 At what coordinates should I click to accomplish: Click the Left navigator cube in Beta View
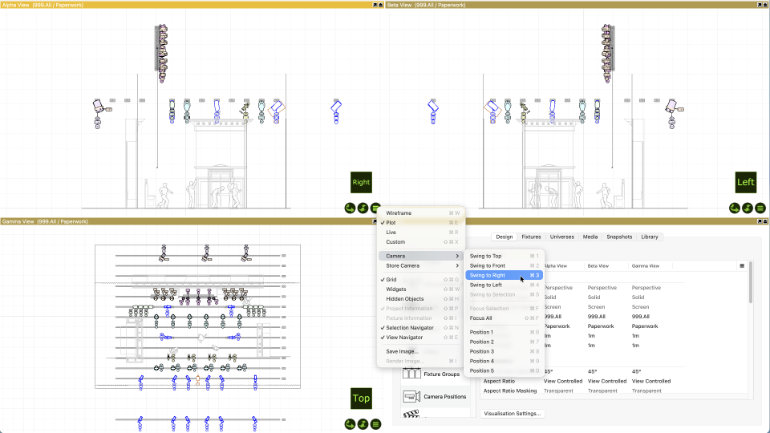tap(746, 182)
